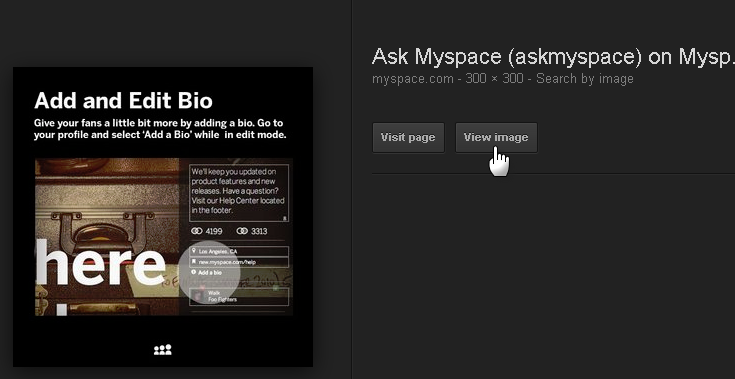Open the Visit page button
The width and height of the screenshot is (735, 379).
(x=408, y=137)
